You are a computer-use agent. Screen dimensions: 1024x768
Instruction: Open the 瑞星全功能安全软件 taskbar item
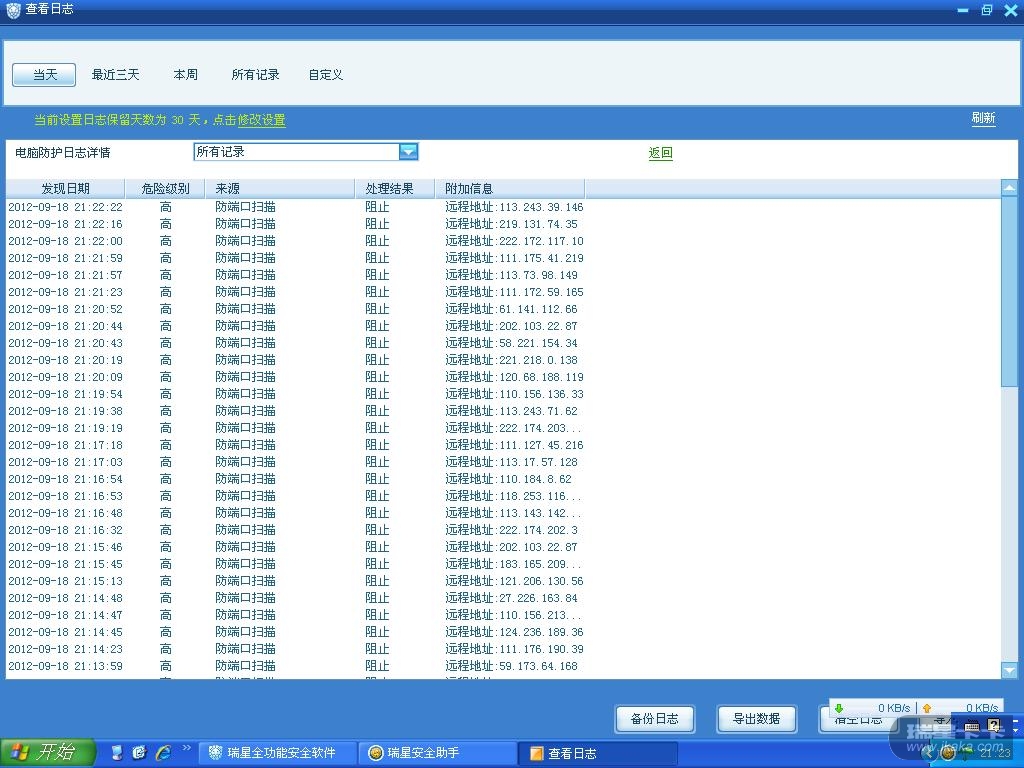(x=278, y=753)
